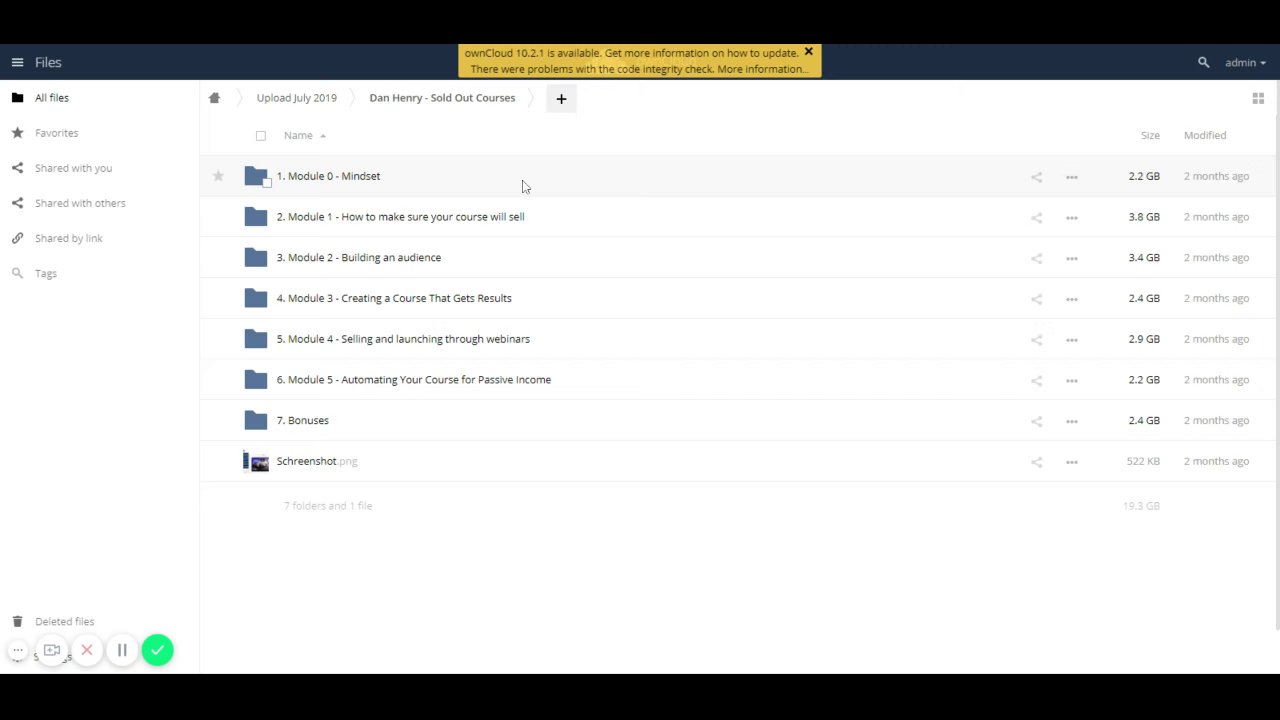Share the Module 1 folder
This screenshot has width=1280, height=720.
click(1036, 217)
